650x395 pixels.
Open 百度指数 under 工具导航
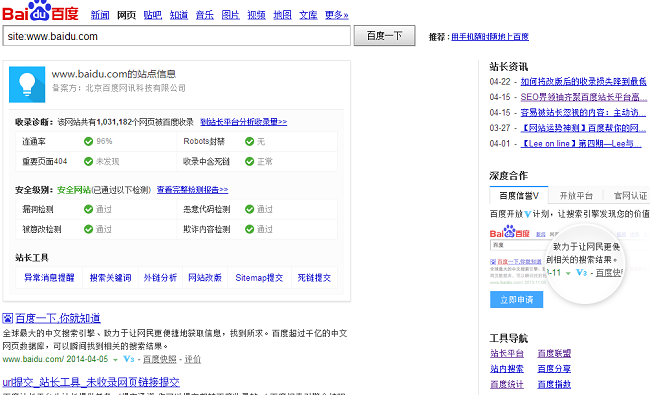point(554,385)
